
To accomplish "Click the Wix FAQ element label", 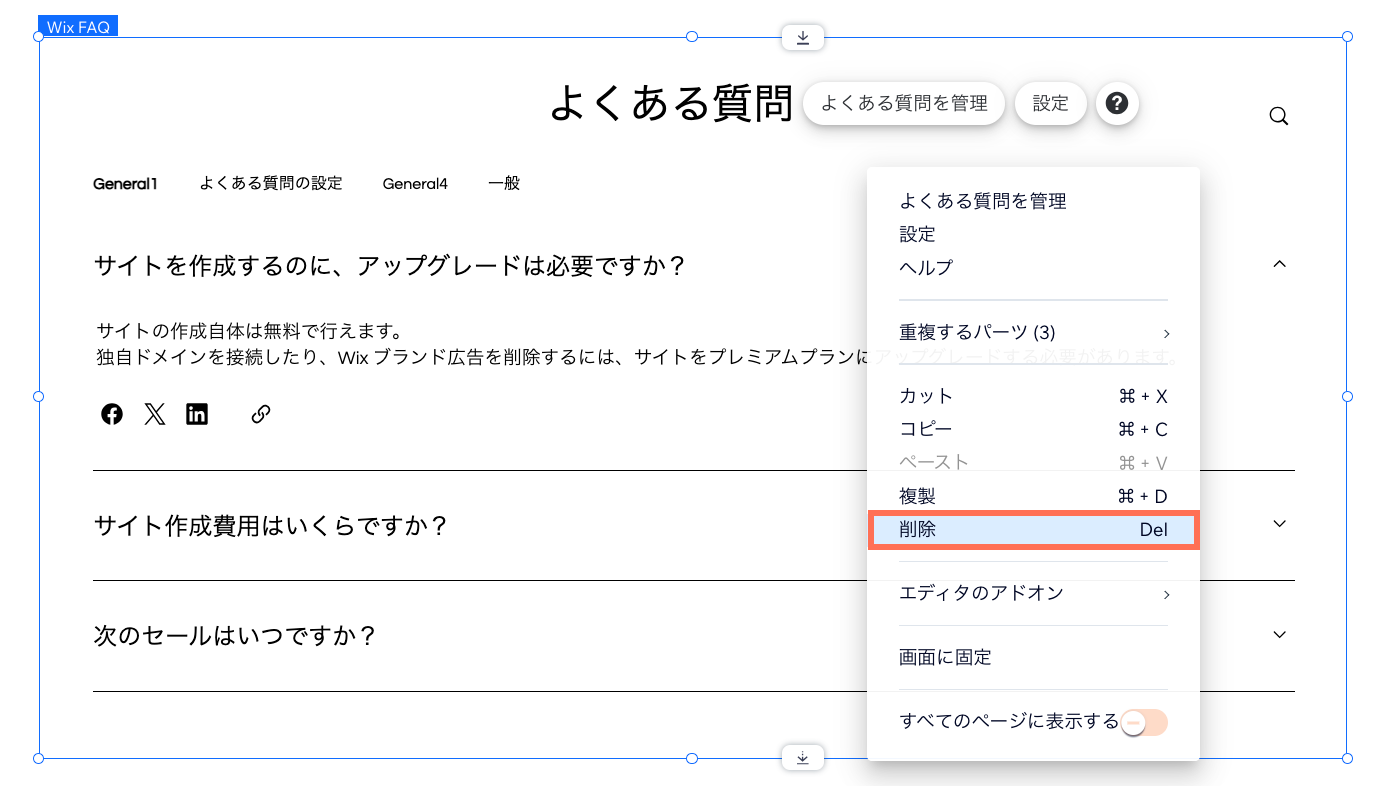I will tap(77, 26).
